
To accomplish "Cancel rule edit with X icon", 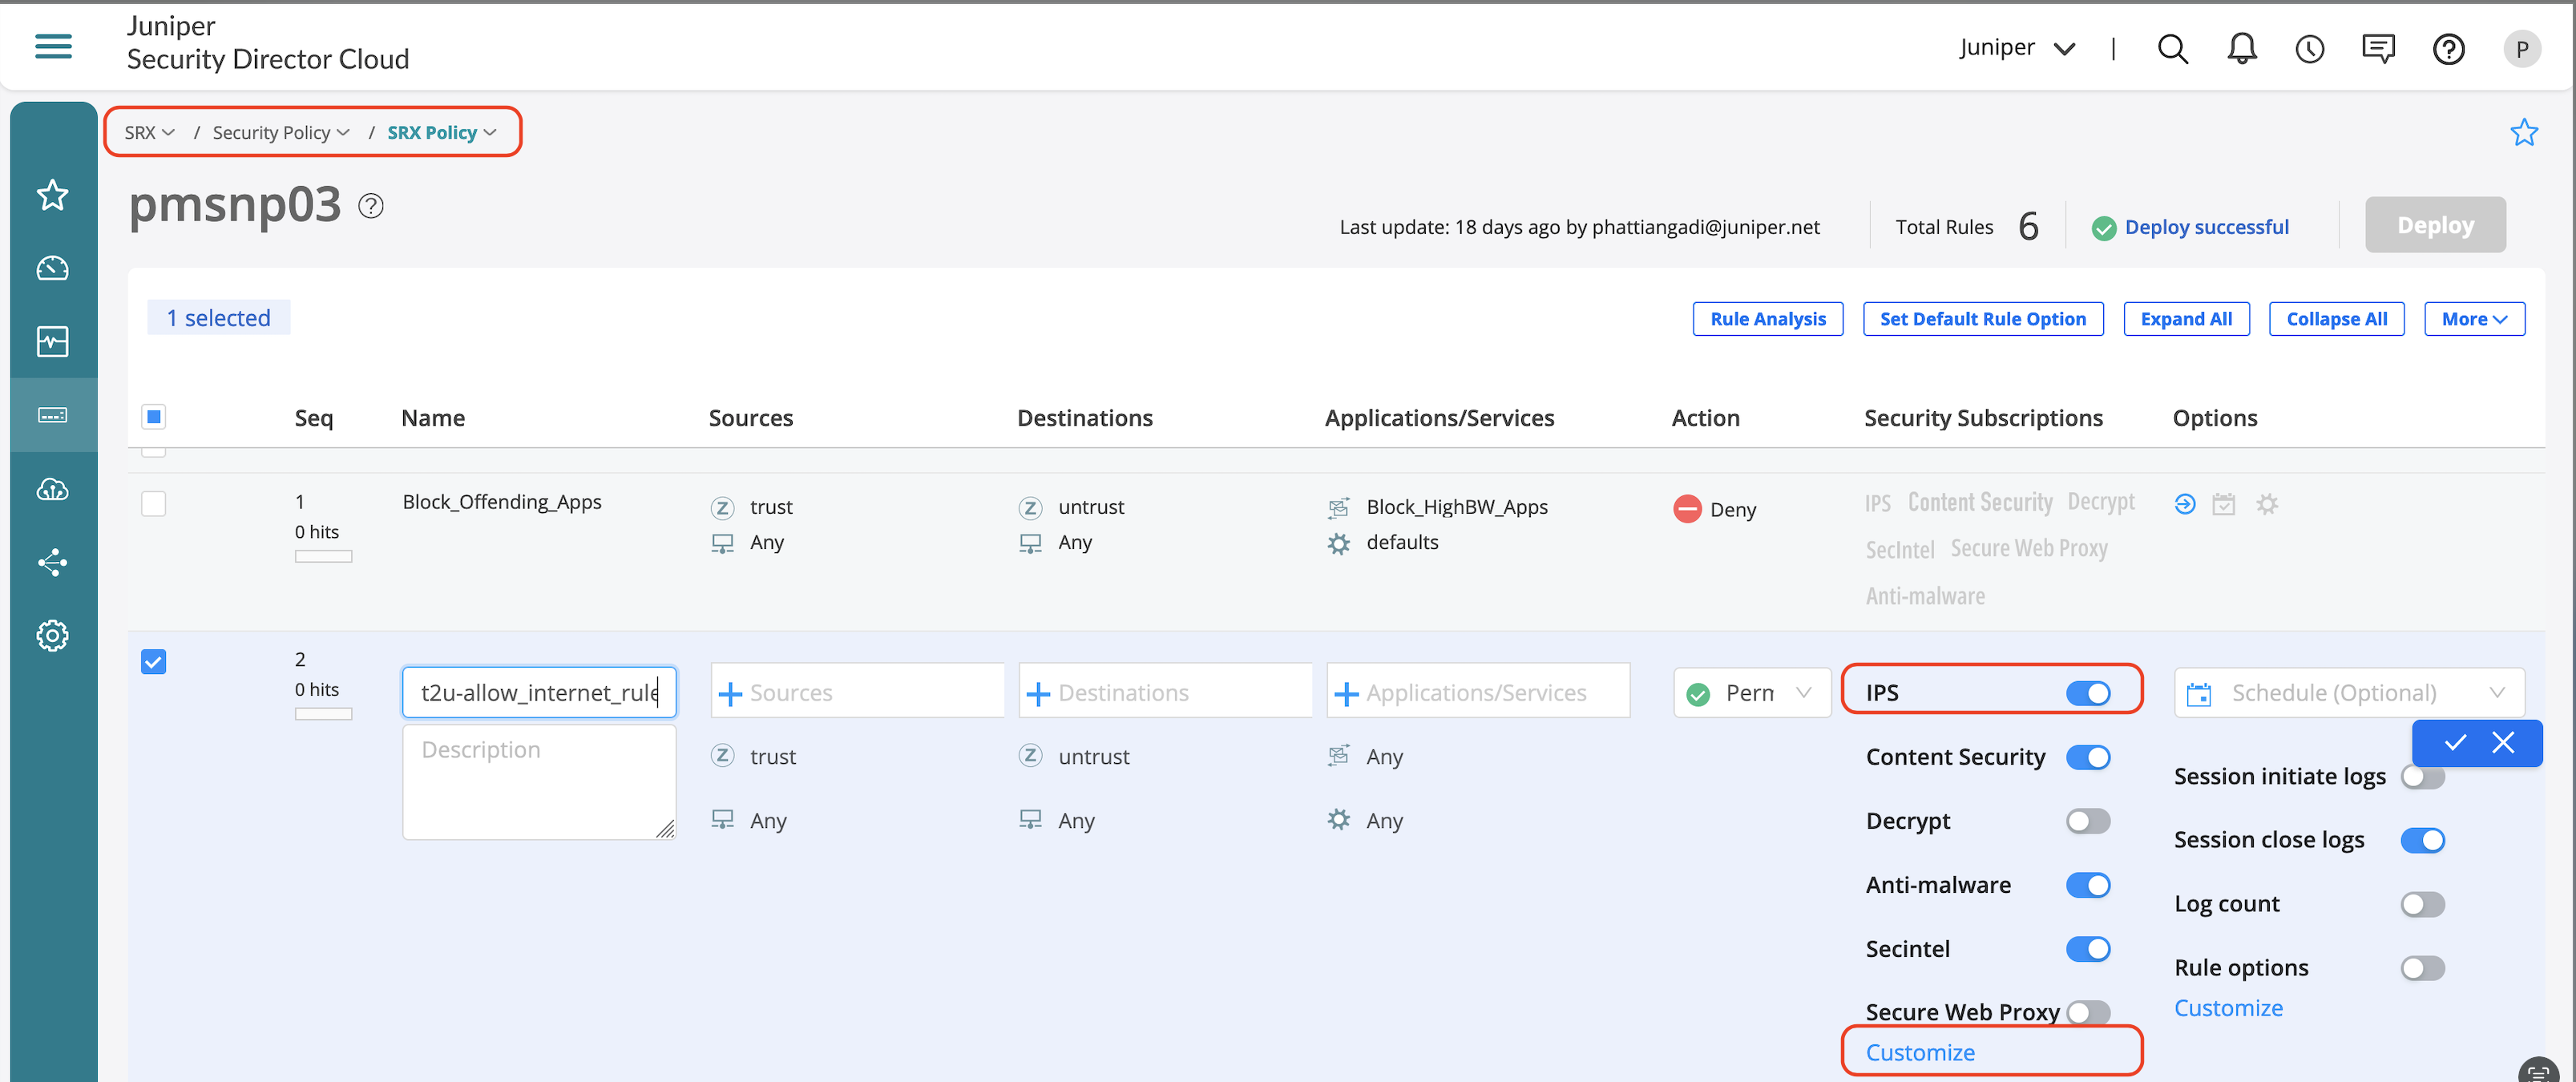I will (x=2503, y=743).
